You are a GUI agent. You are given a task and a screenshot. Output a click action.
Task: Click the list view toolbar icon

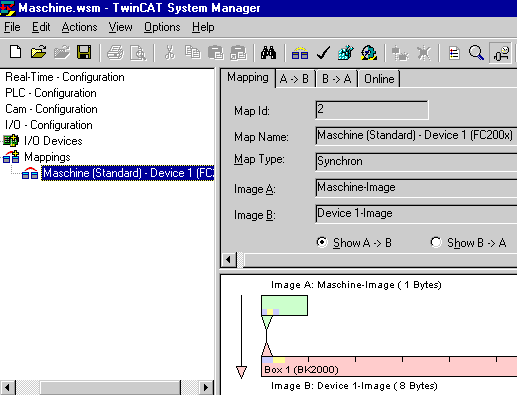pyautogui.click(x=454, y=53)
